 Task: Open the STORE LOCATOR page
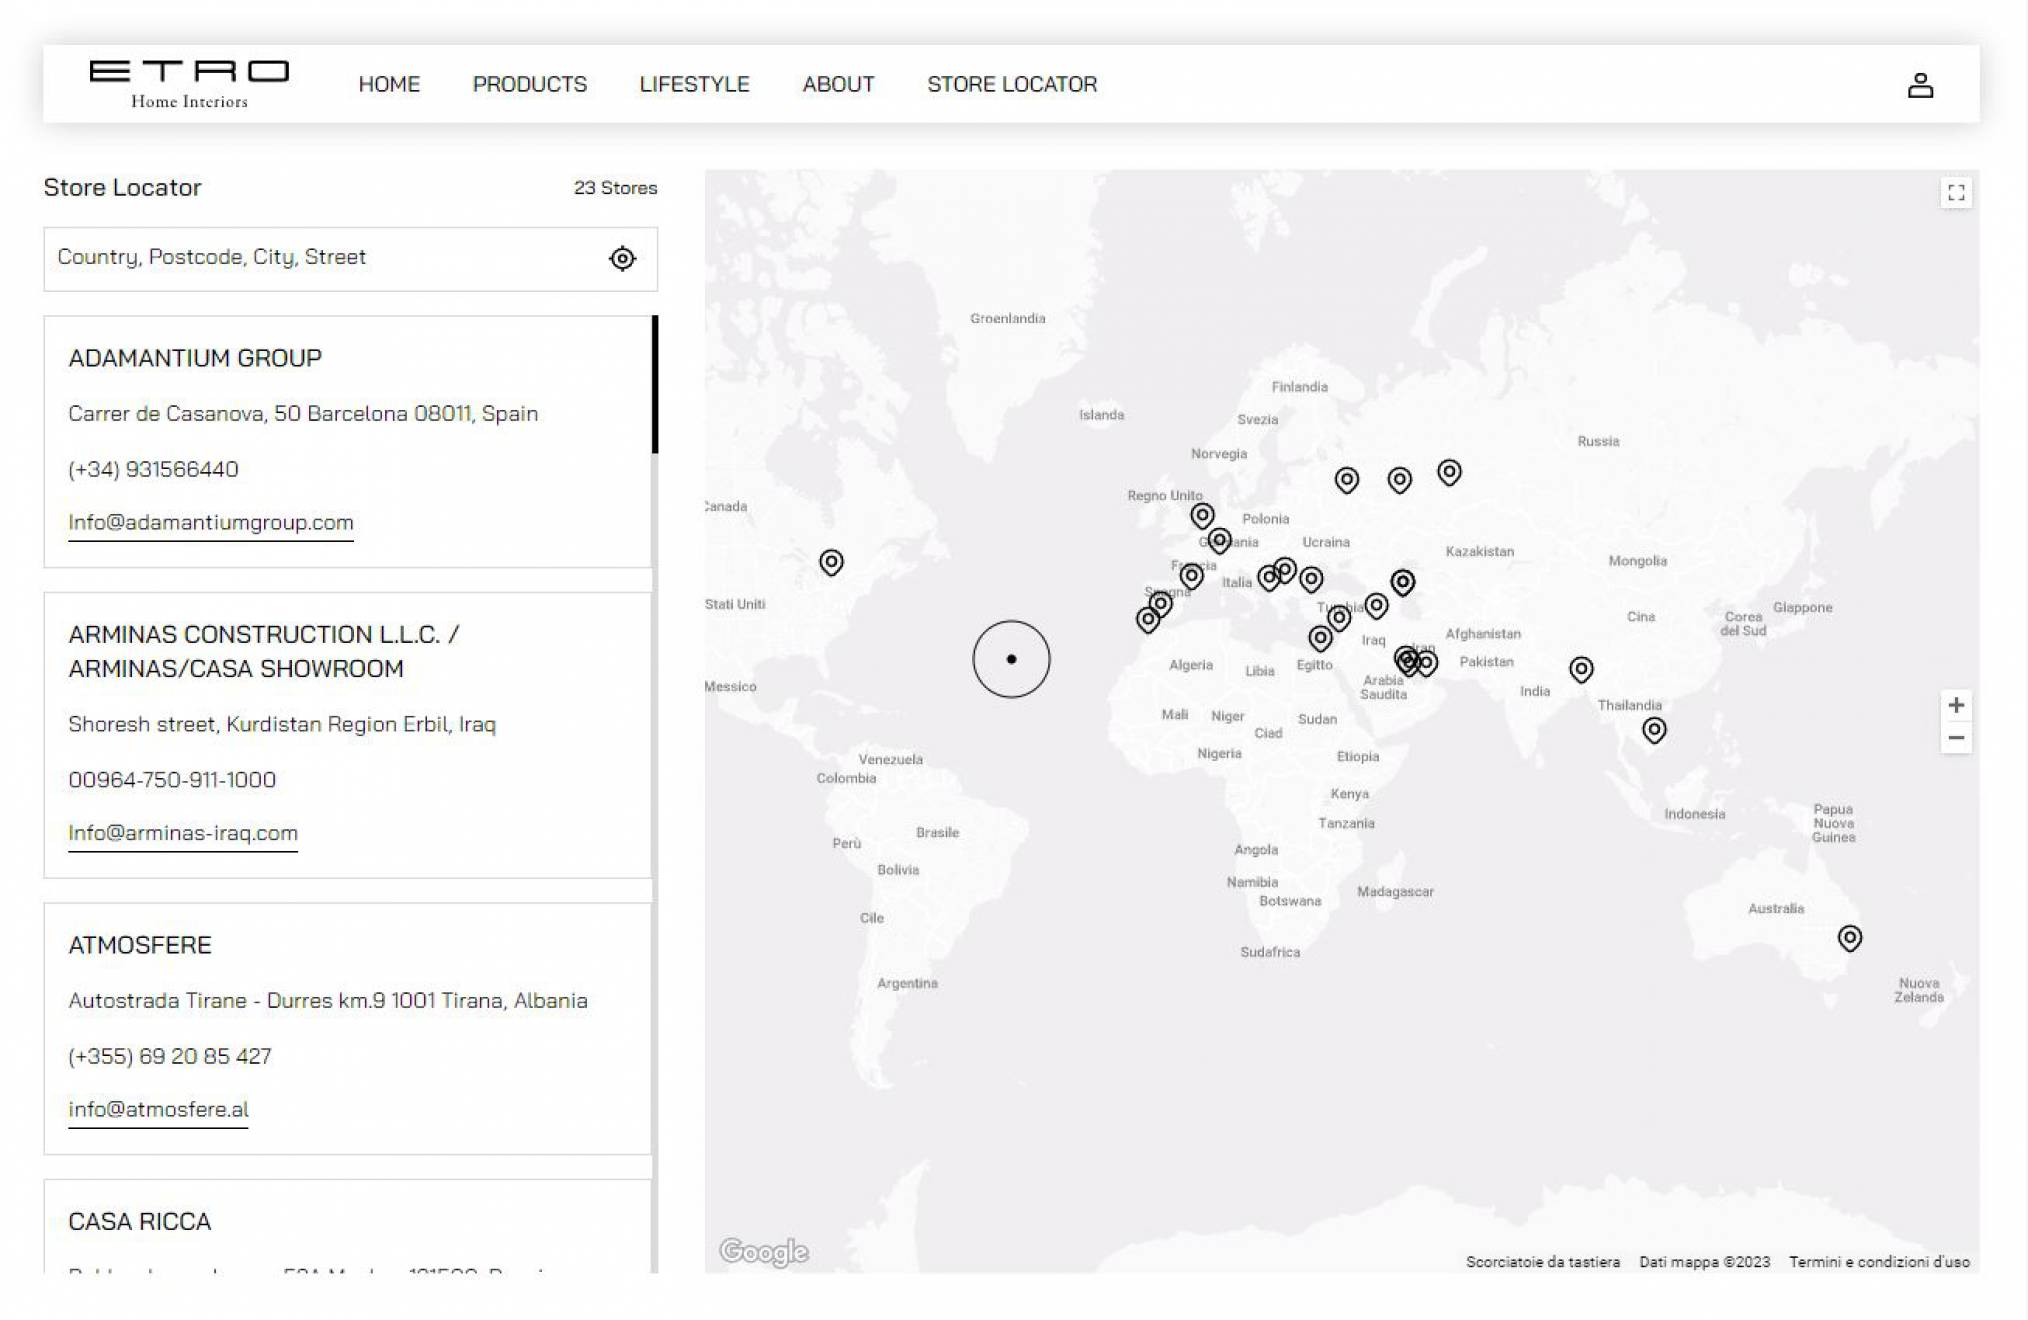tap(1012, 84)
